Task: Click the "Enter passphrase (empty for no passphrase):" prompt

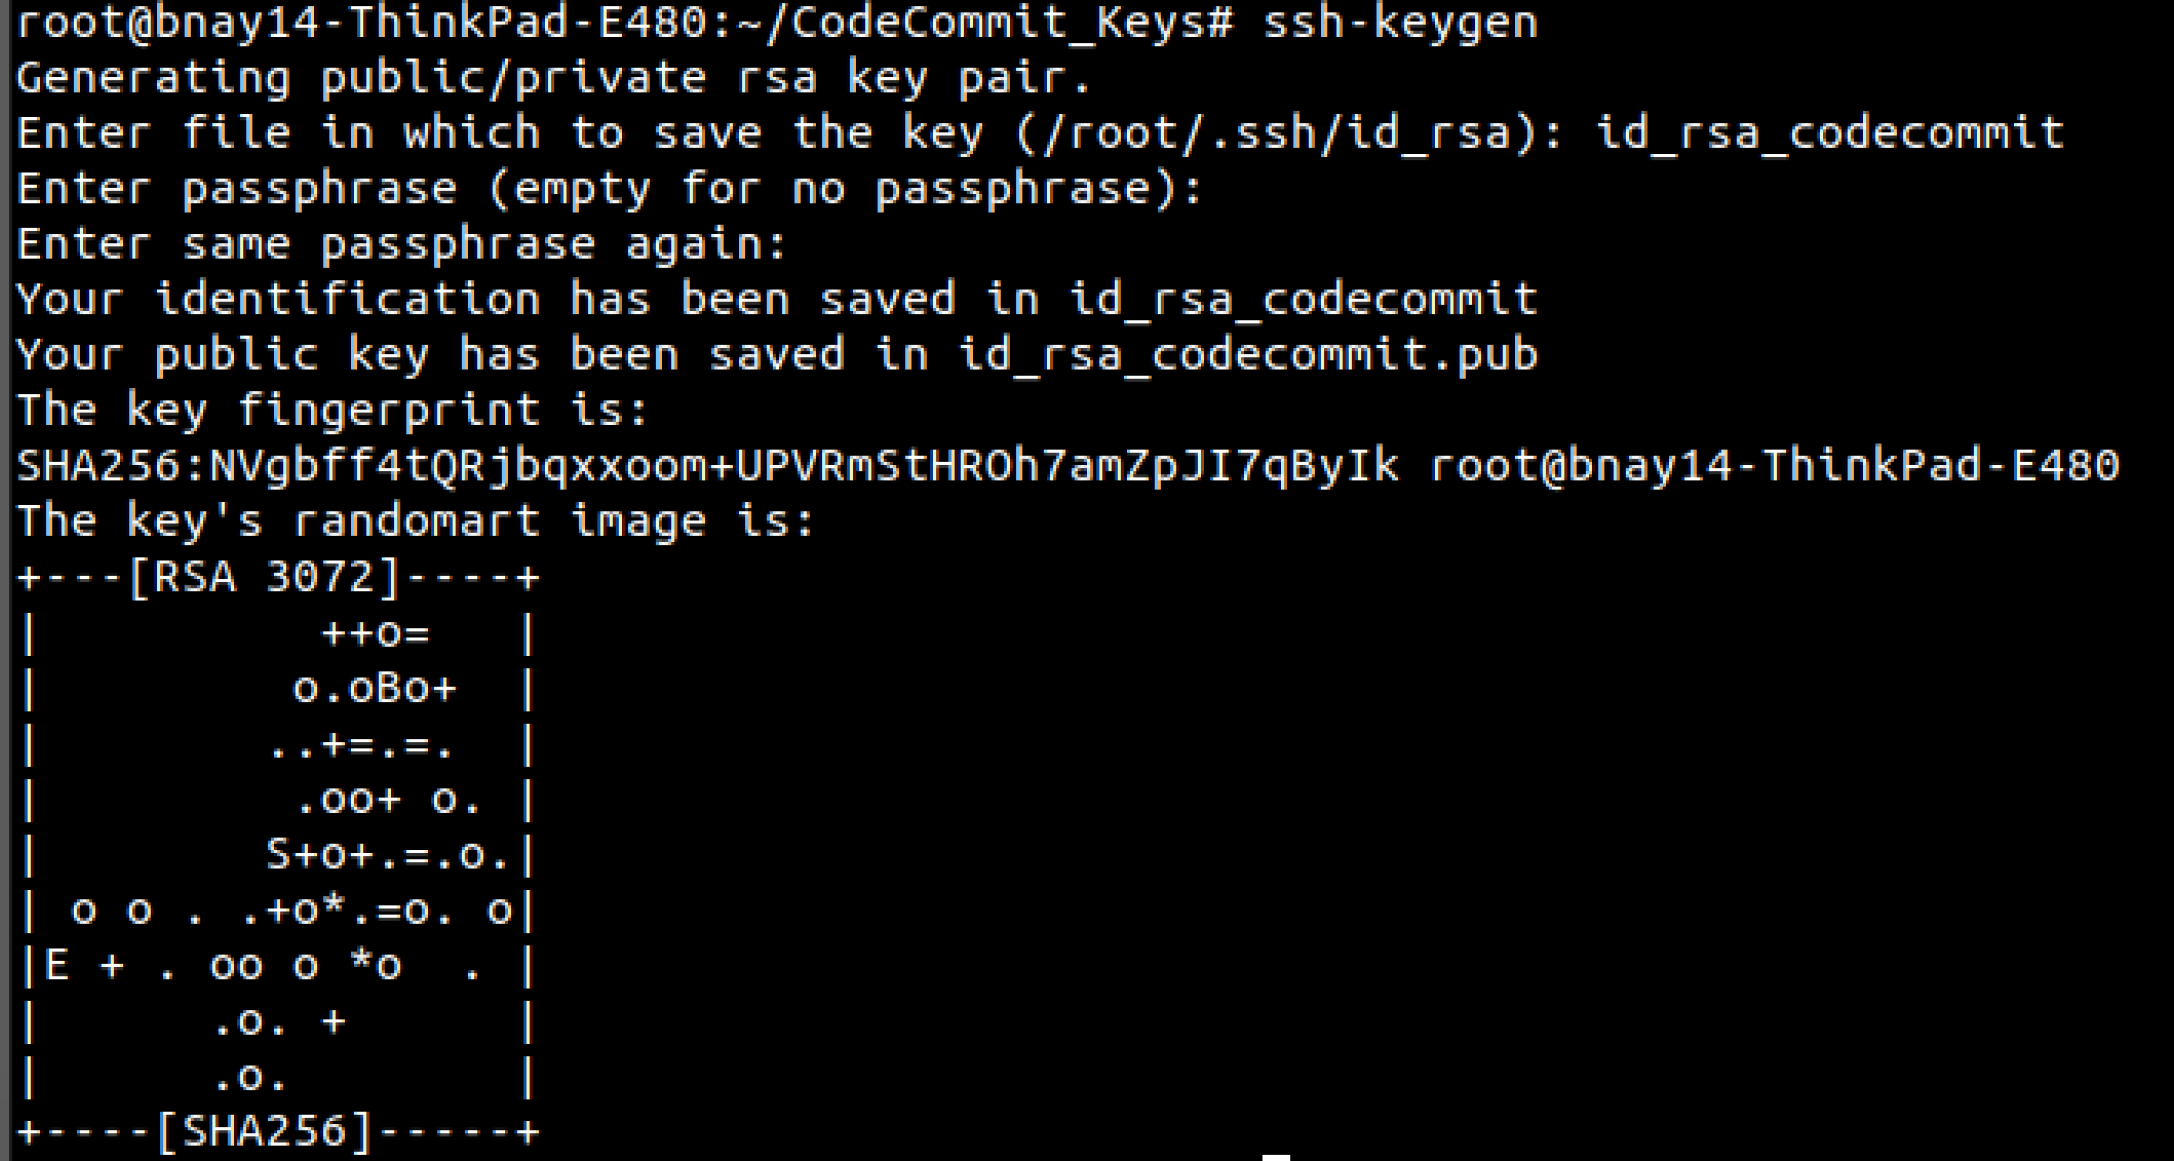Action: (x=610, y=189)
